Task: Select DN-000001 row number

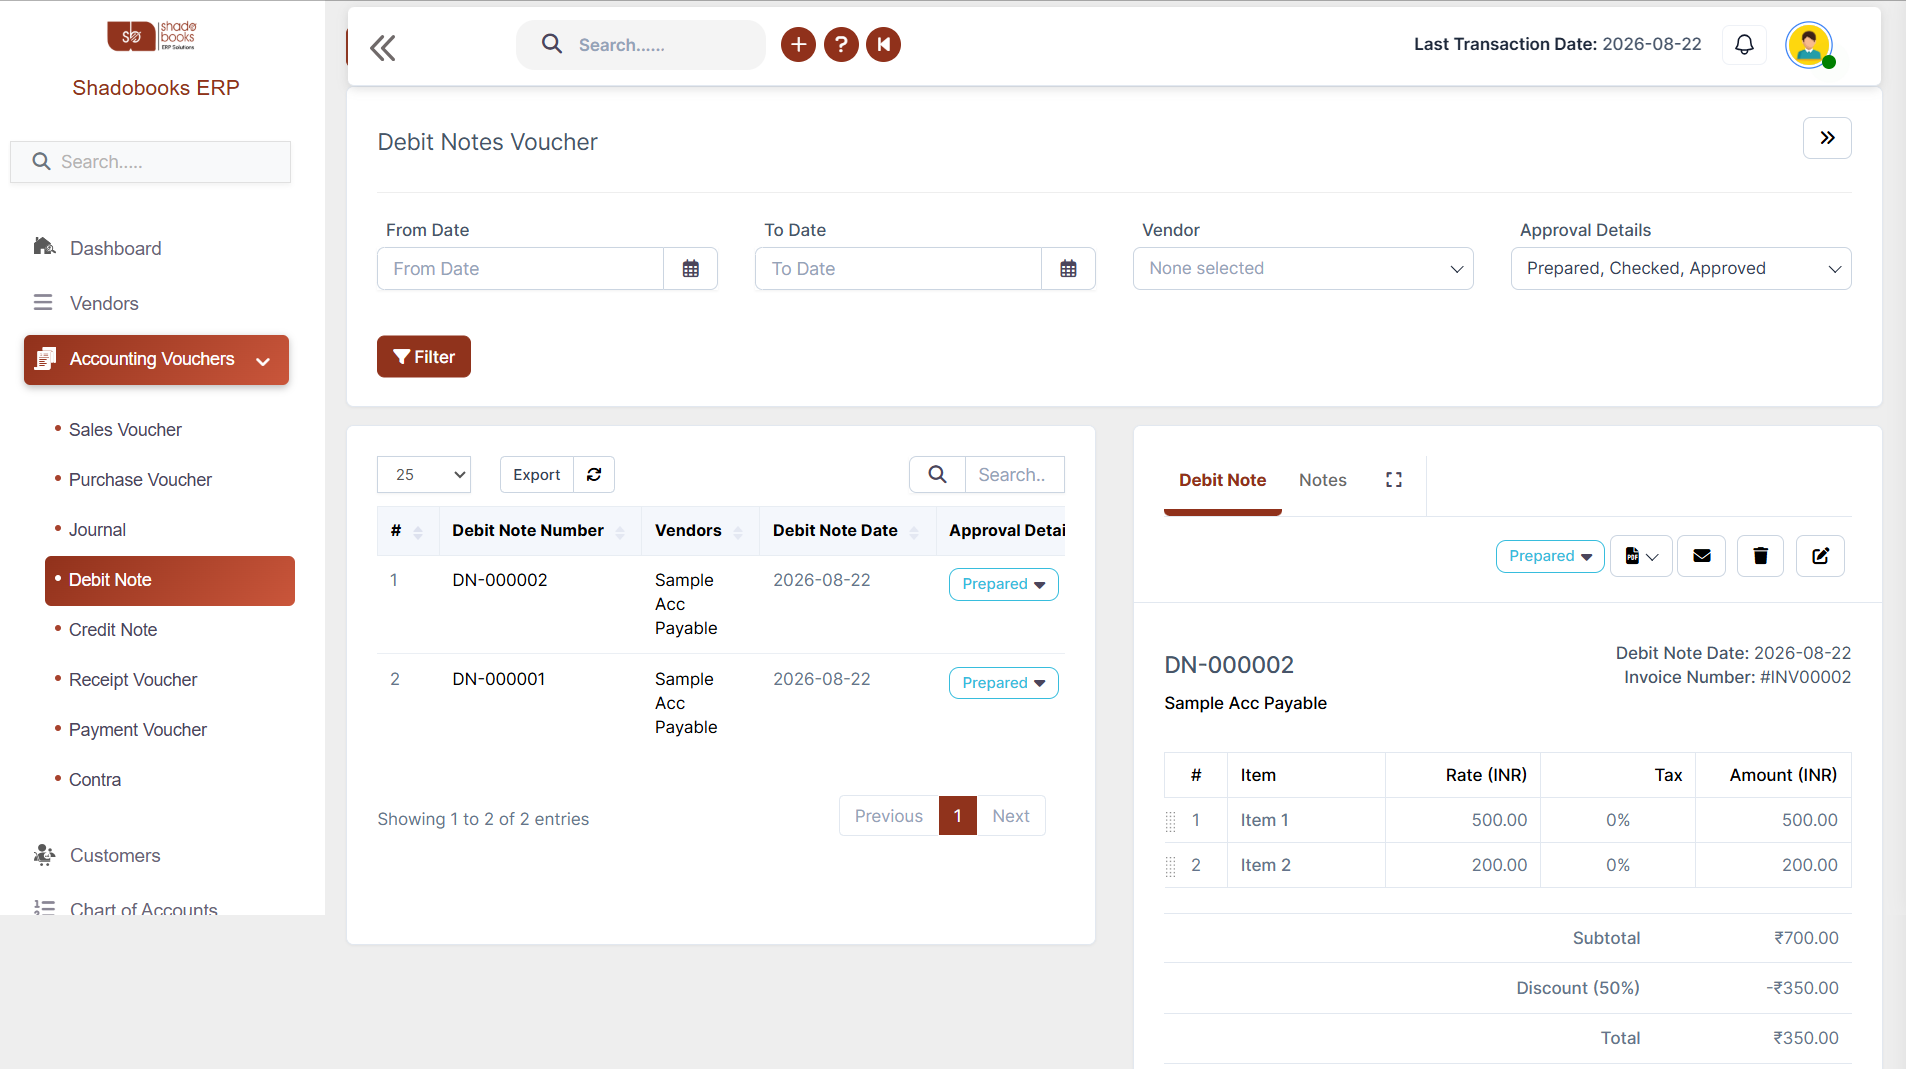Action: pos(395,679)
